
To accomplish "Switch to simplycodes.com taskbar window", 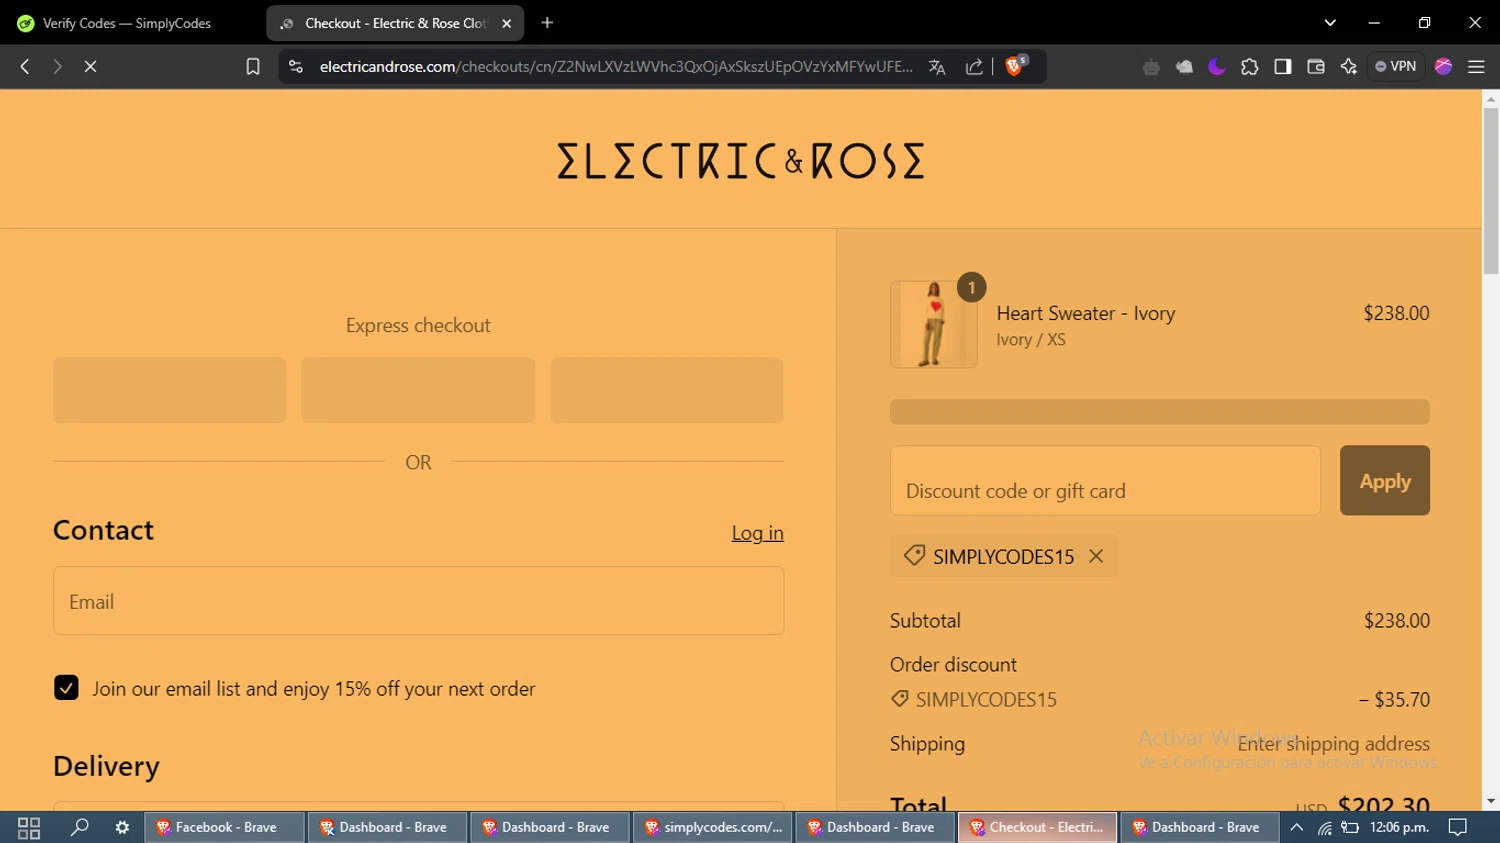I will [x=712, y=827].
